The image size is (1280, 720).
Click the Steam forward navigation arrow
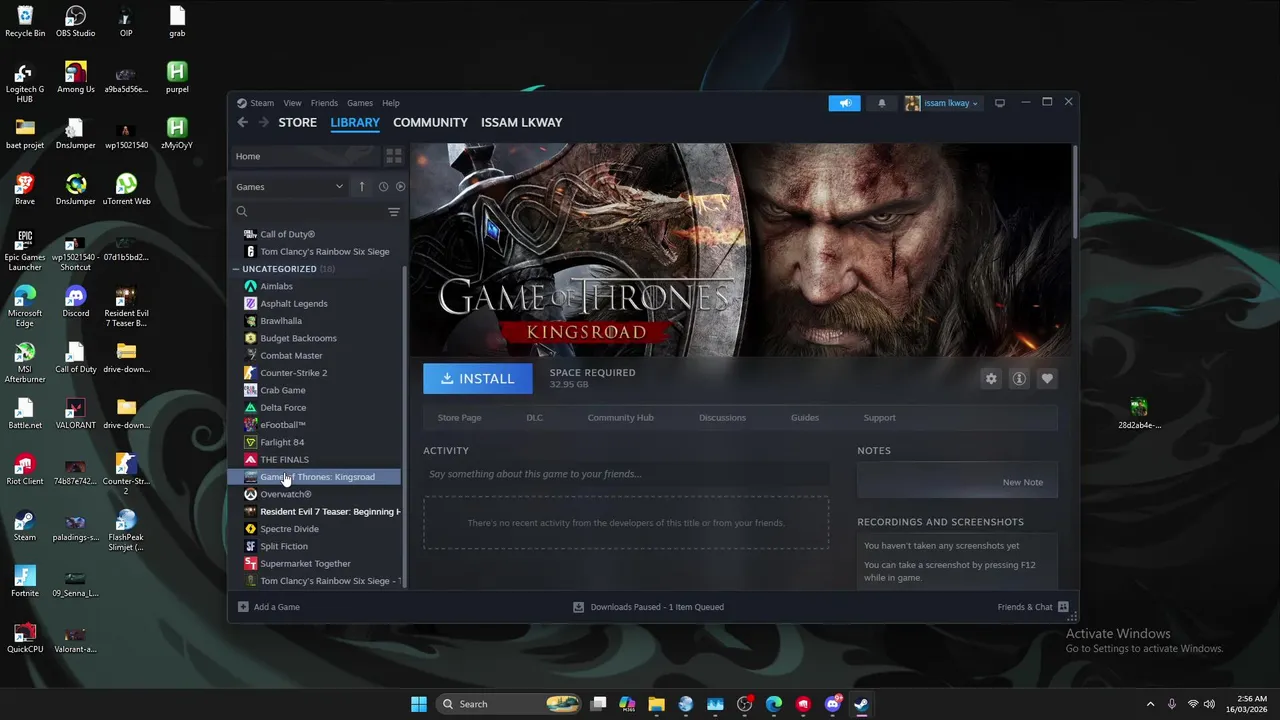click(x=264, y=122)
